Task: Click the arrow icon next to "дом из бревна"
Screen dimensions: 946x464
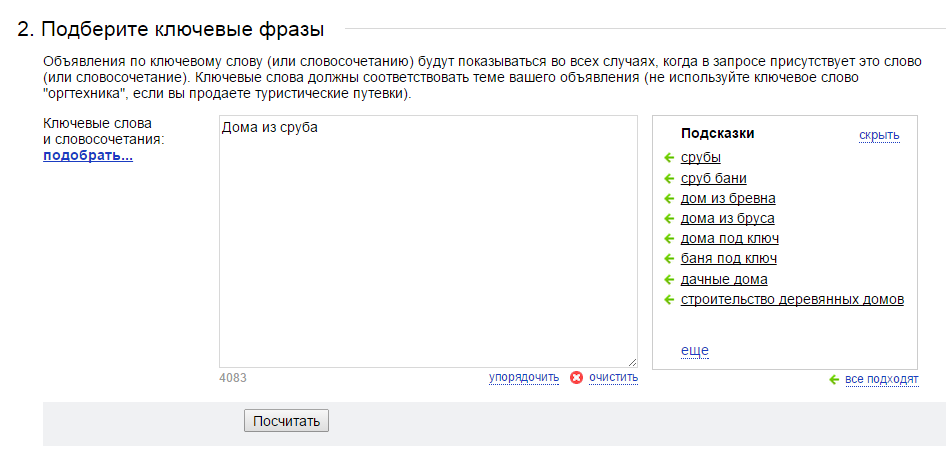Action: click(x=669, y=198)
